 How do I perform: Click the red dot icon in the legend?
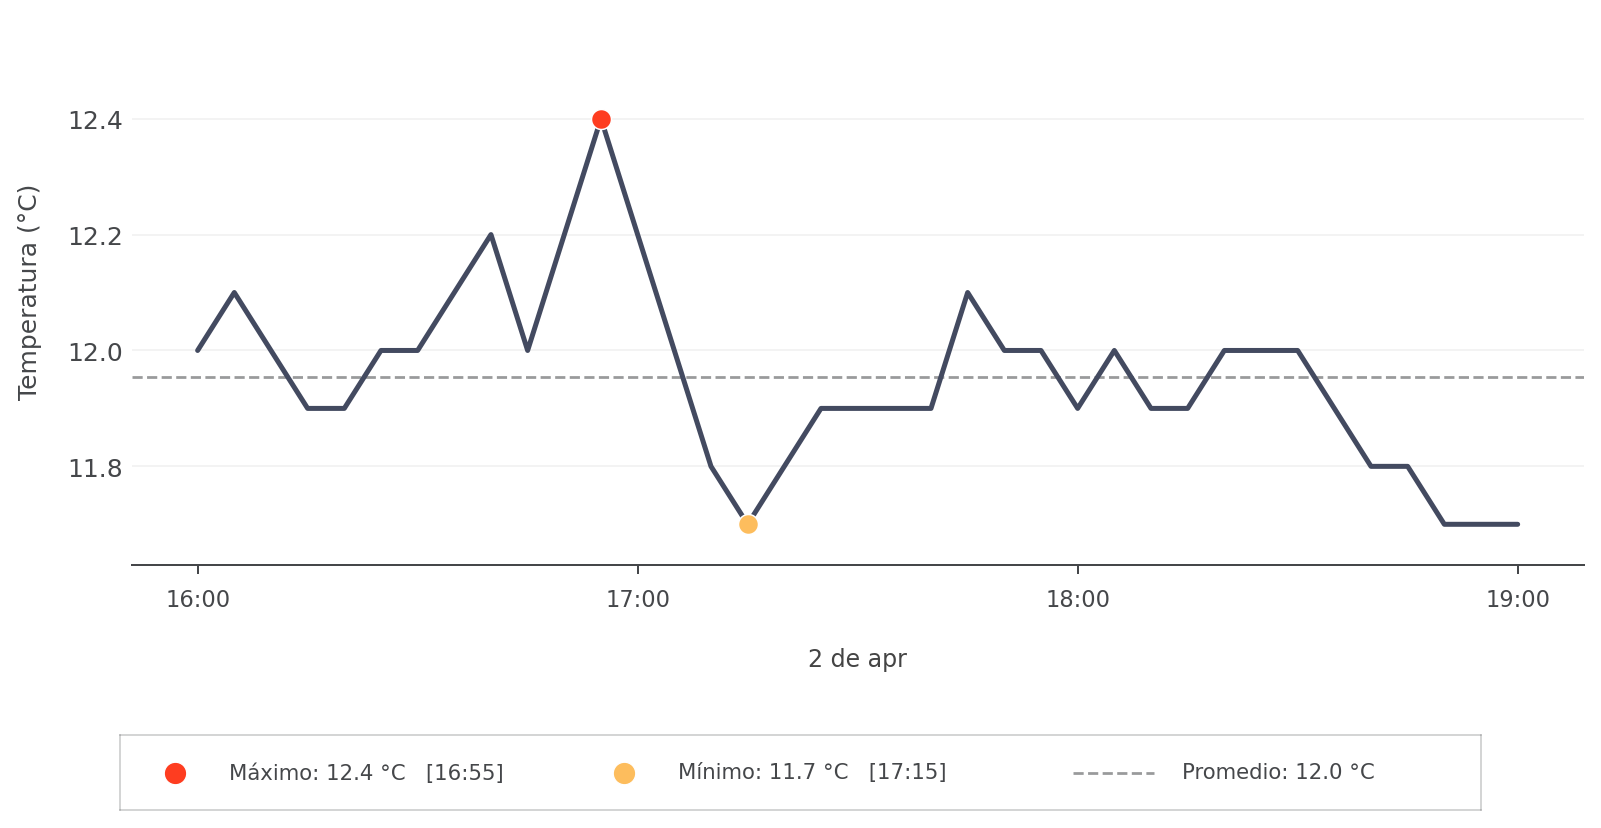click(x=175, y=773)
